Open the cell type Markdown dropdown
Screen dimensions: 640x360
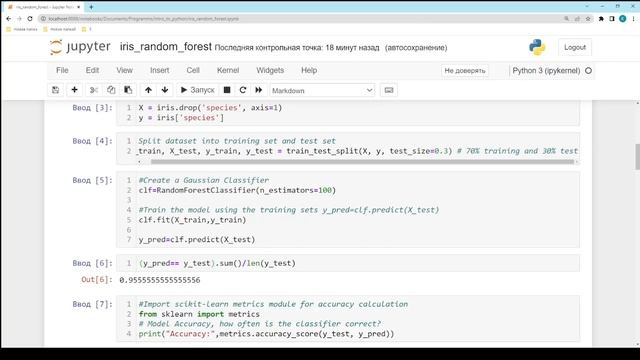(322, 91)
